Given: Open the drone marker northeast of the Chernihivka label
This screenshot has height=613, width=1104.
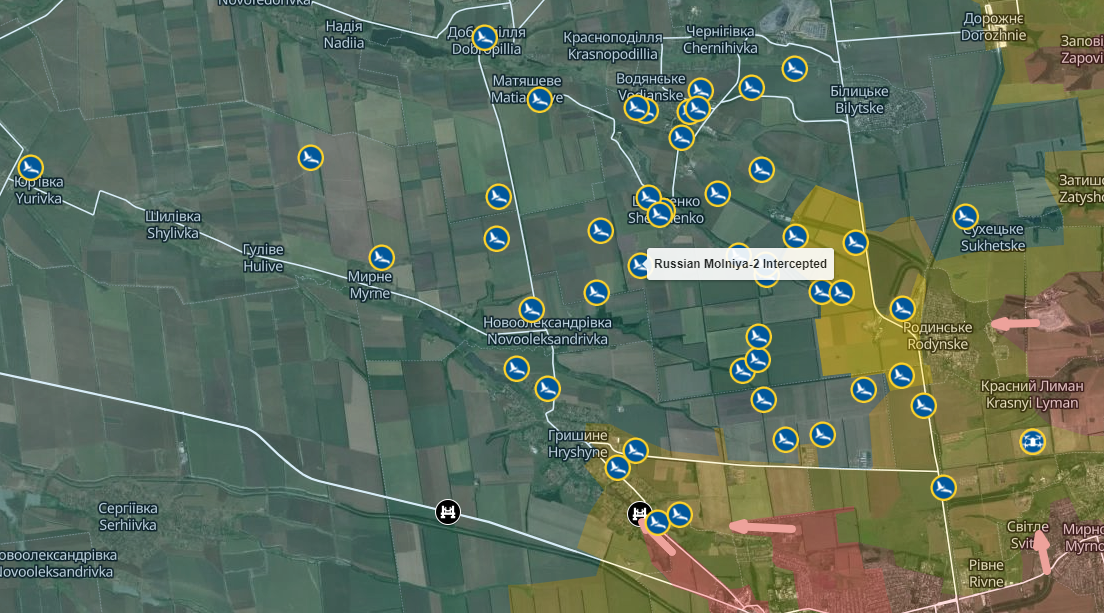Looking at the screenshot, I should click(794, 69).
